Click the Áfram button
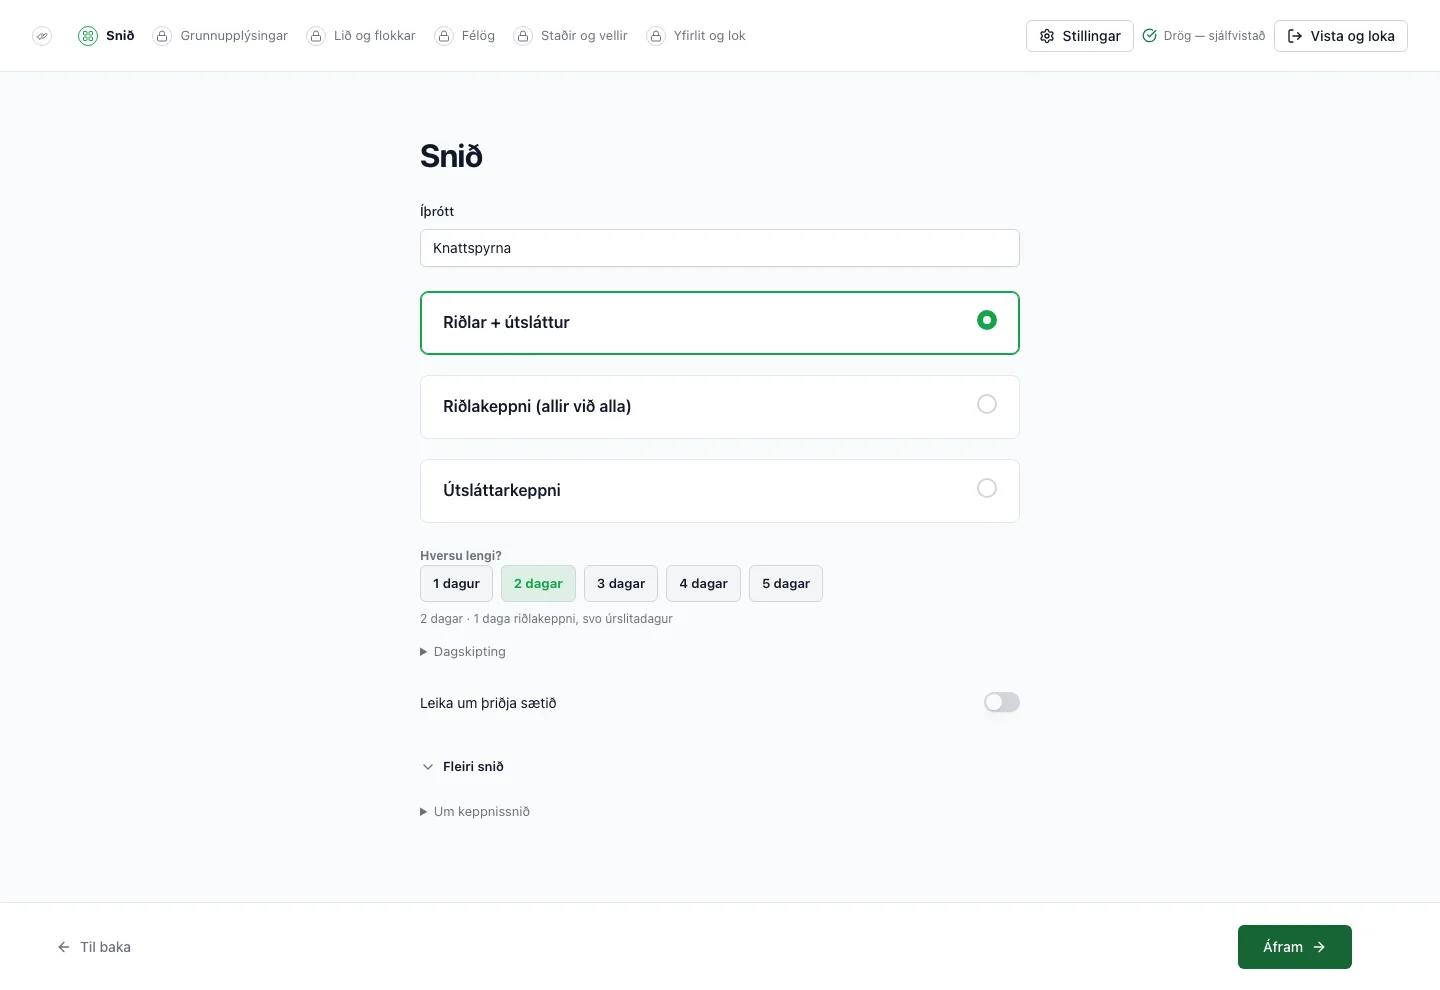The height and width of the screenshot is (990, 1440). pos(1295,947)
